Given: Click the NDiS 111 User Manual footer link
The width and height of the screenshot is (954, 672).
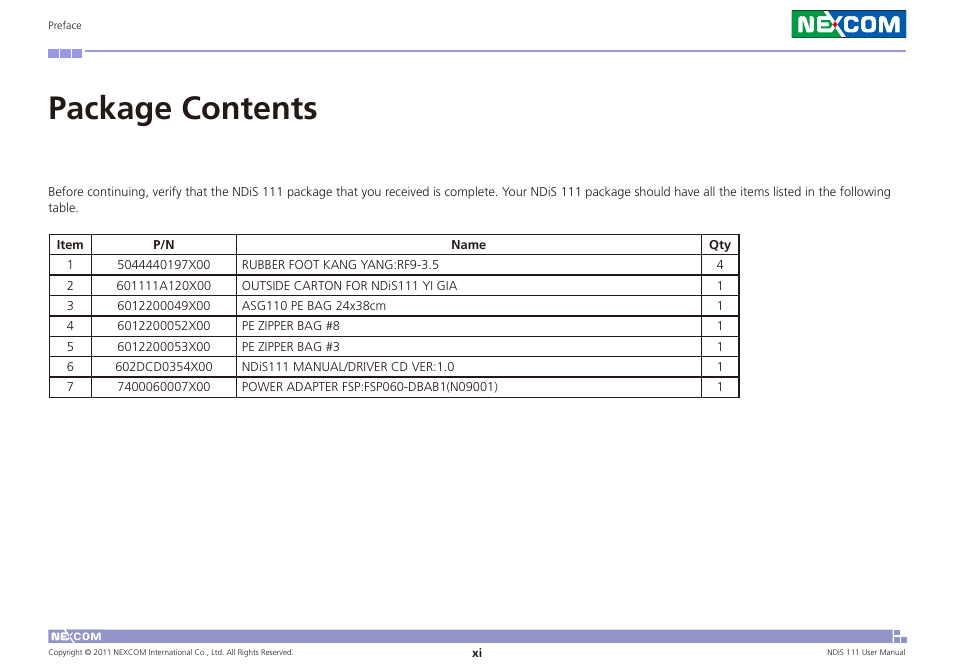Looking at the screenshot, I should pos(866,652).
